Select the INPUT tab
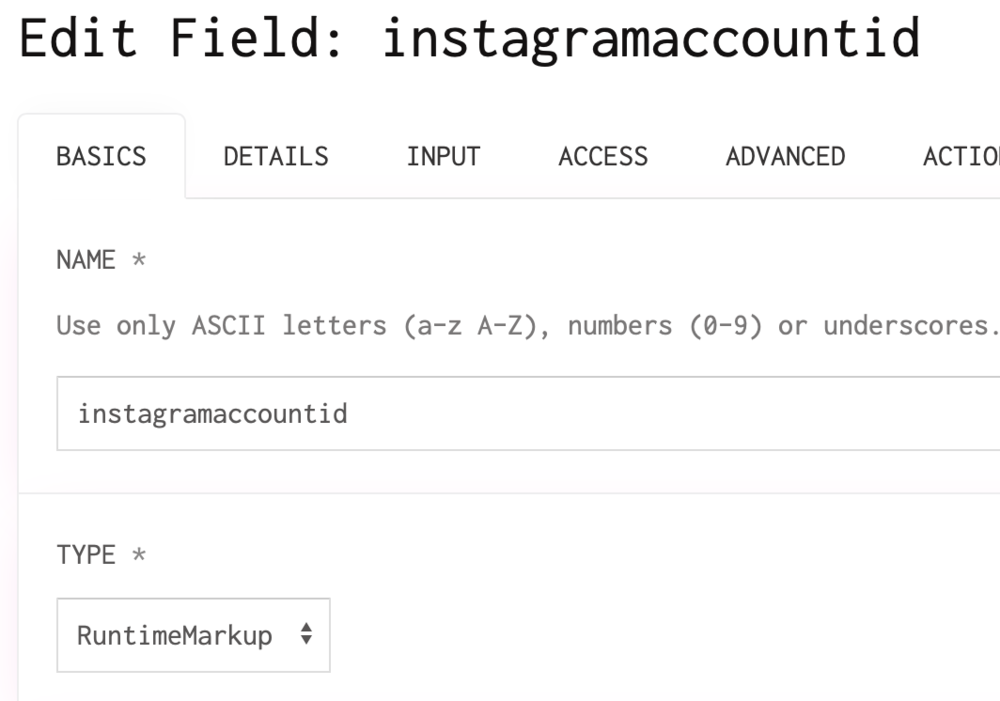Viewport: 1000px width, 701px height. 443,157
